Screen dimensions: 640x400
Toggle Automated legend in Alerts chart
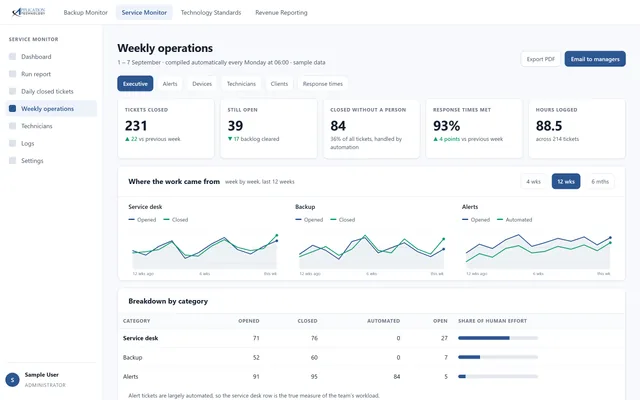(x=515, y=220)
